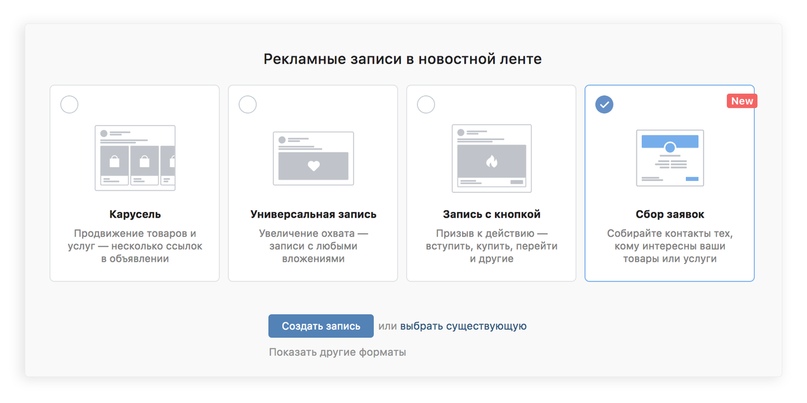
Task: Click the Собирайте контакты description text
Action: tap(669, 246)
